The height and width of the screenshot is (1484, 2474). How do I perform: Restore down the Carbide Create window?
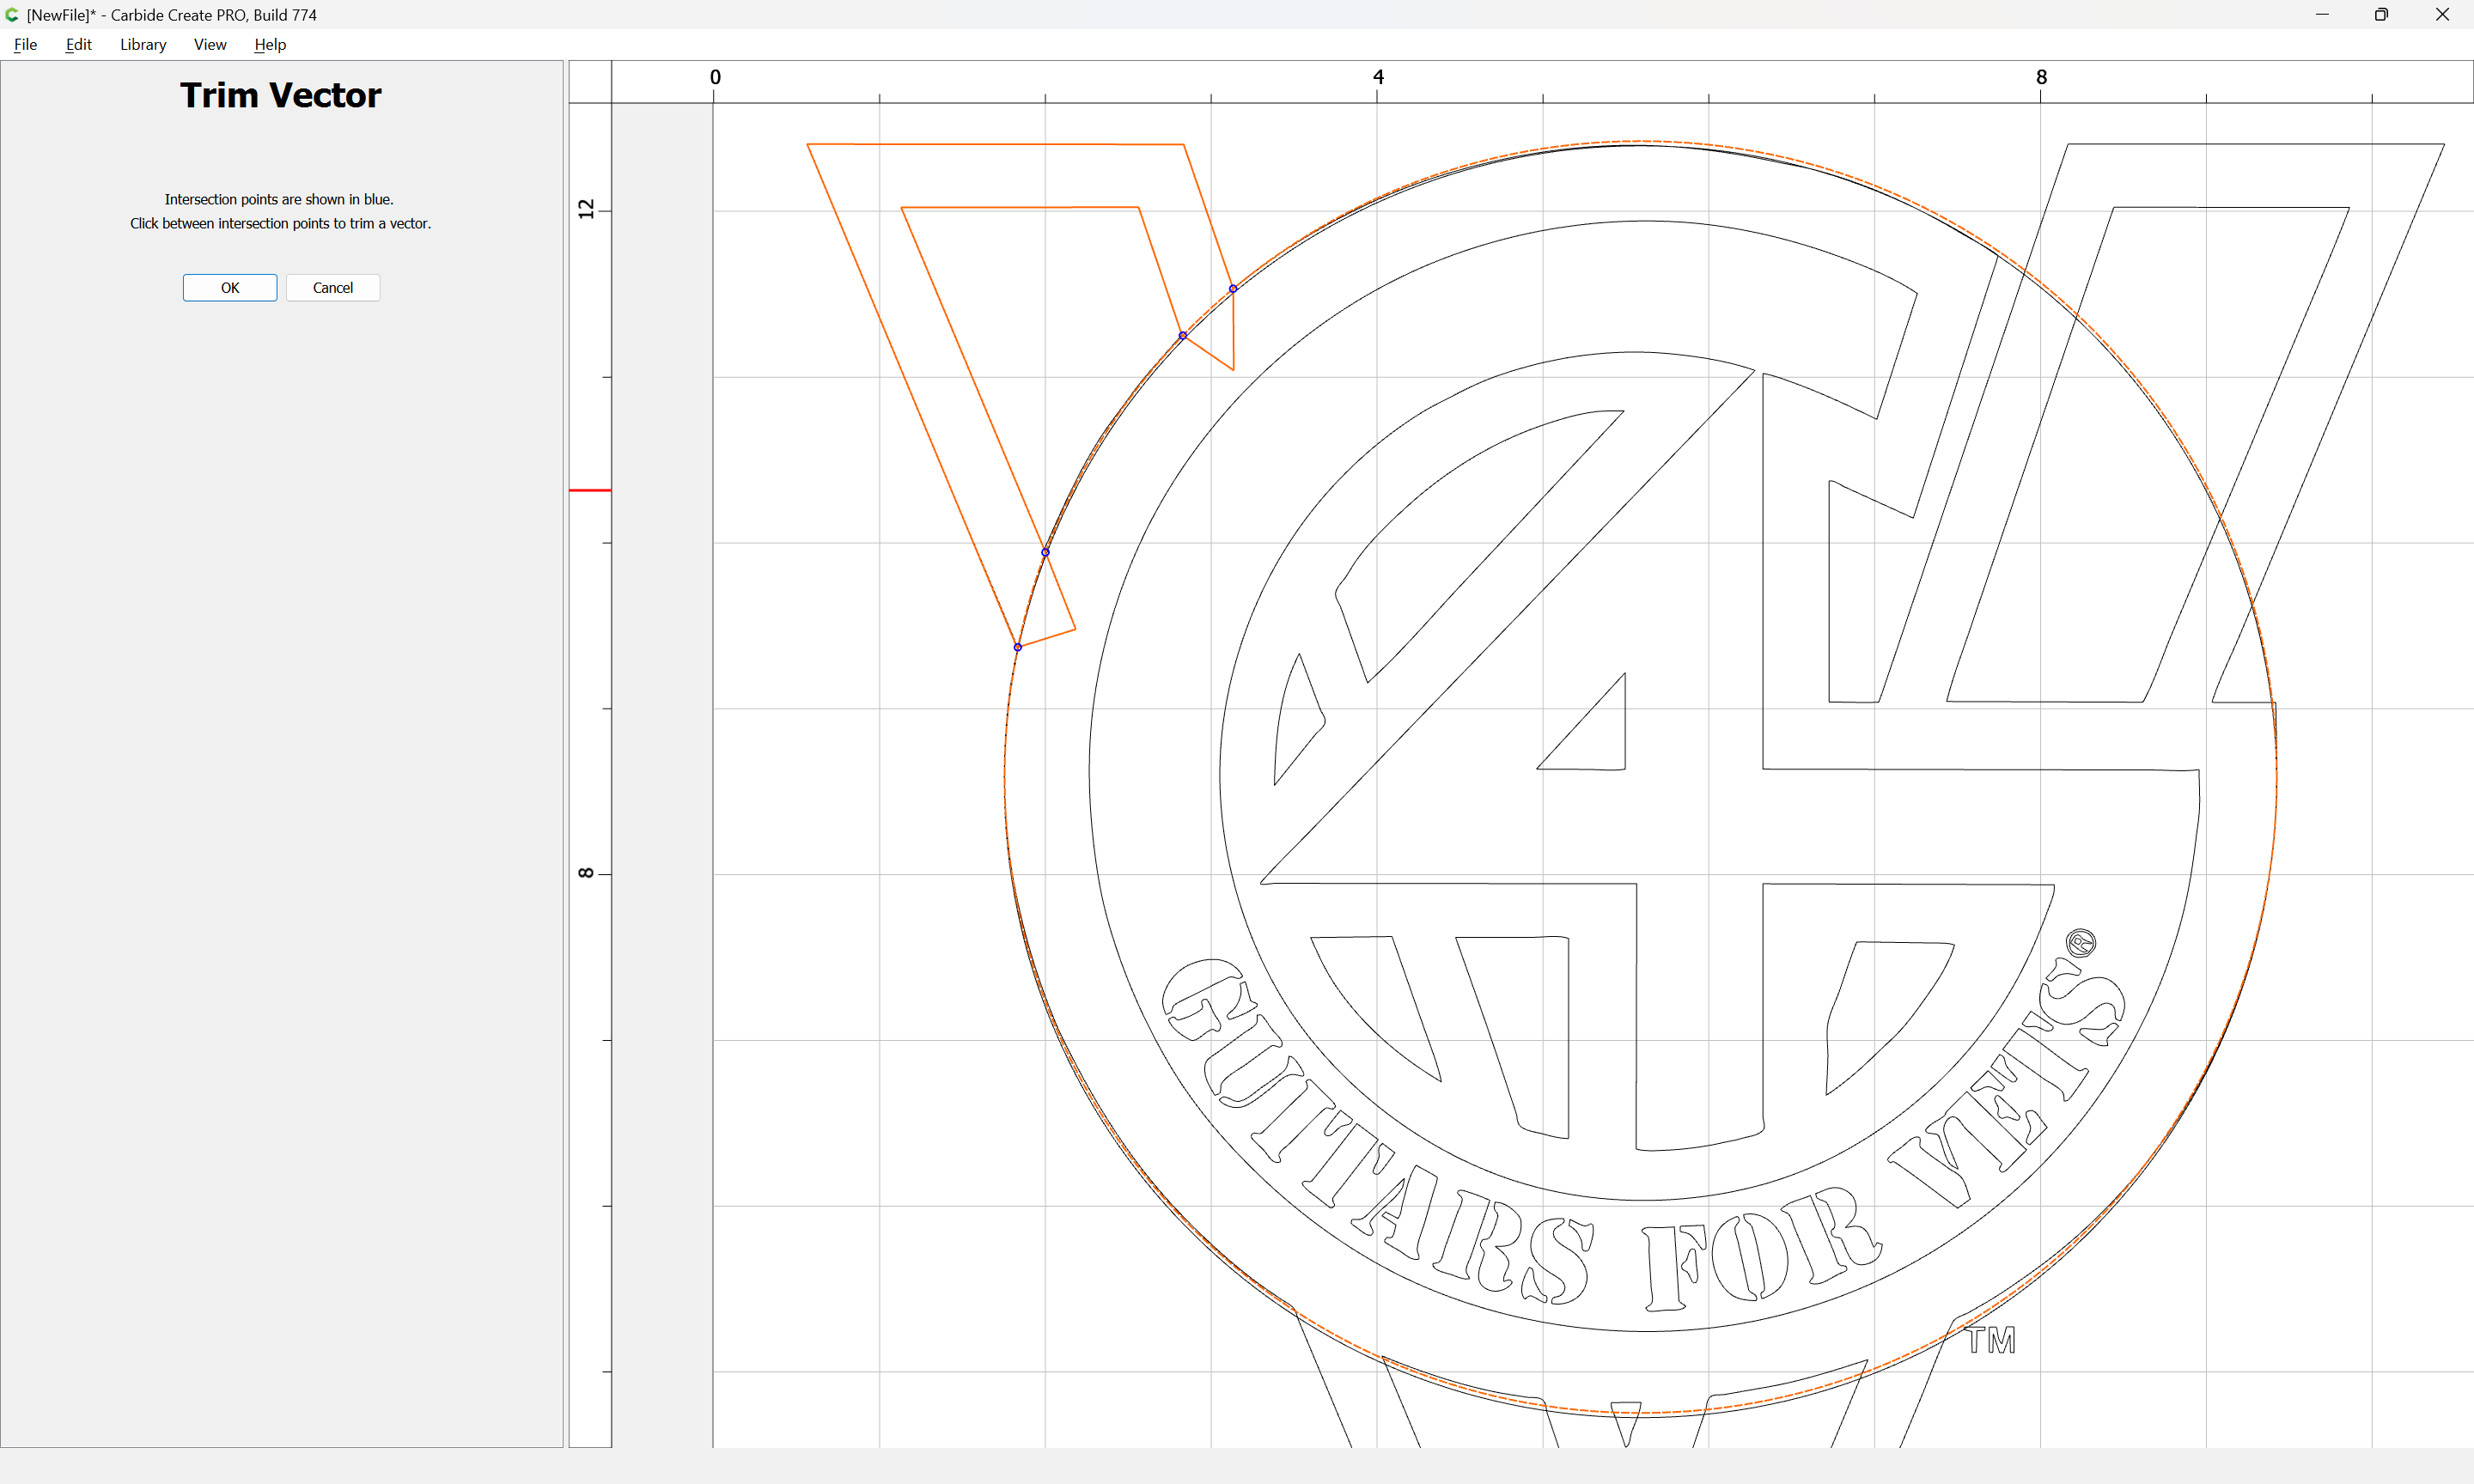(2382, 15)
